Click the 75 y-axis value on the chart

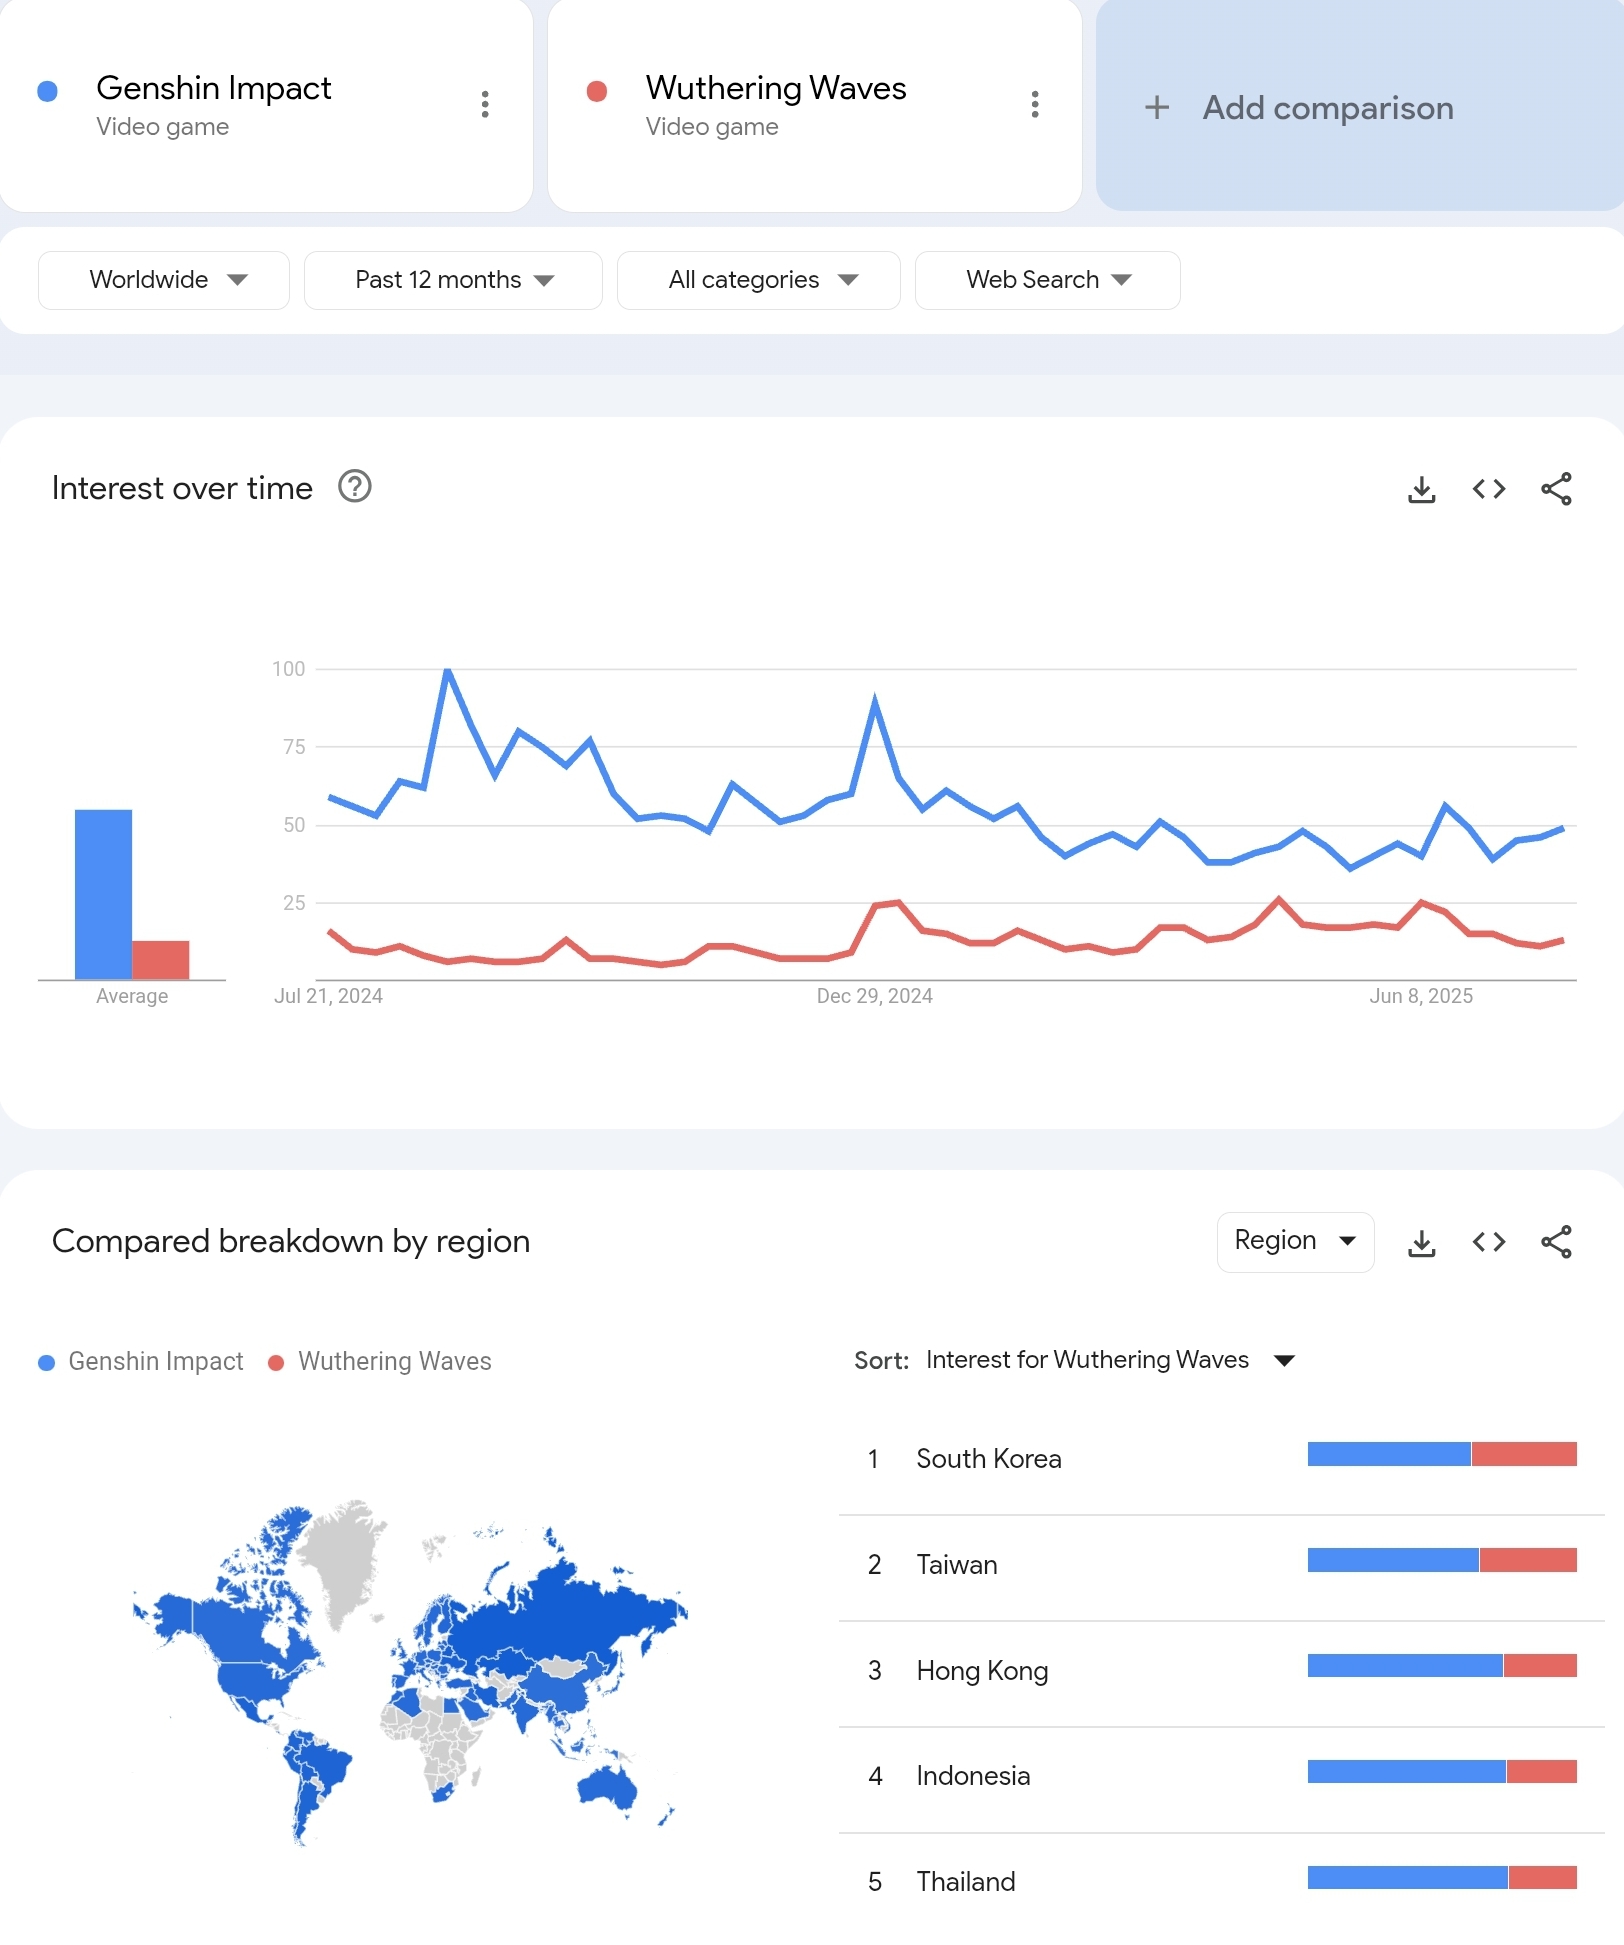pos(294,747)
